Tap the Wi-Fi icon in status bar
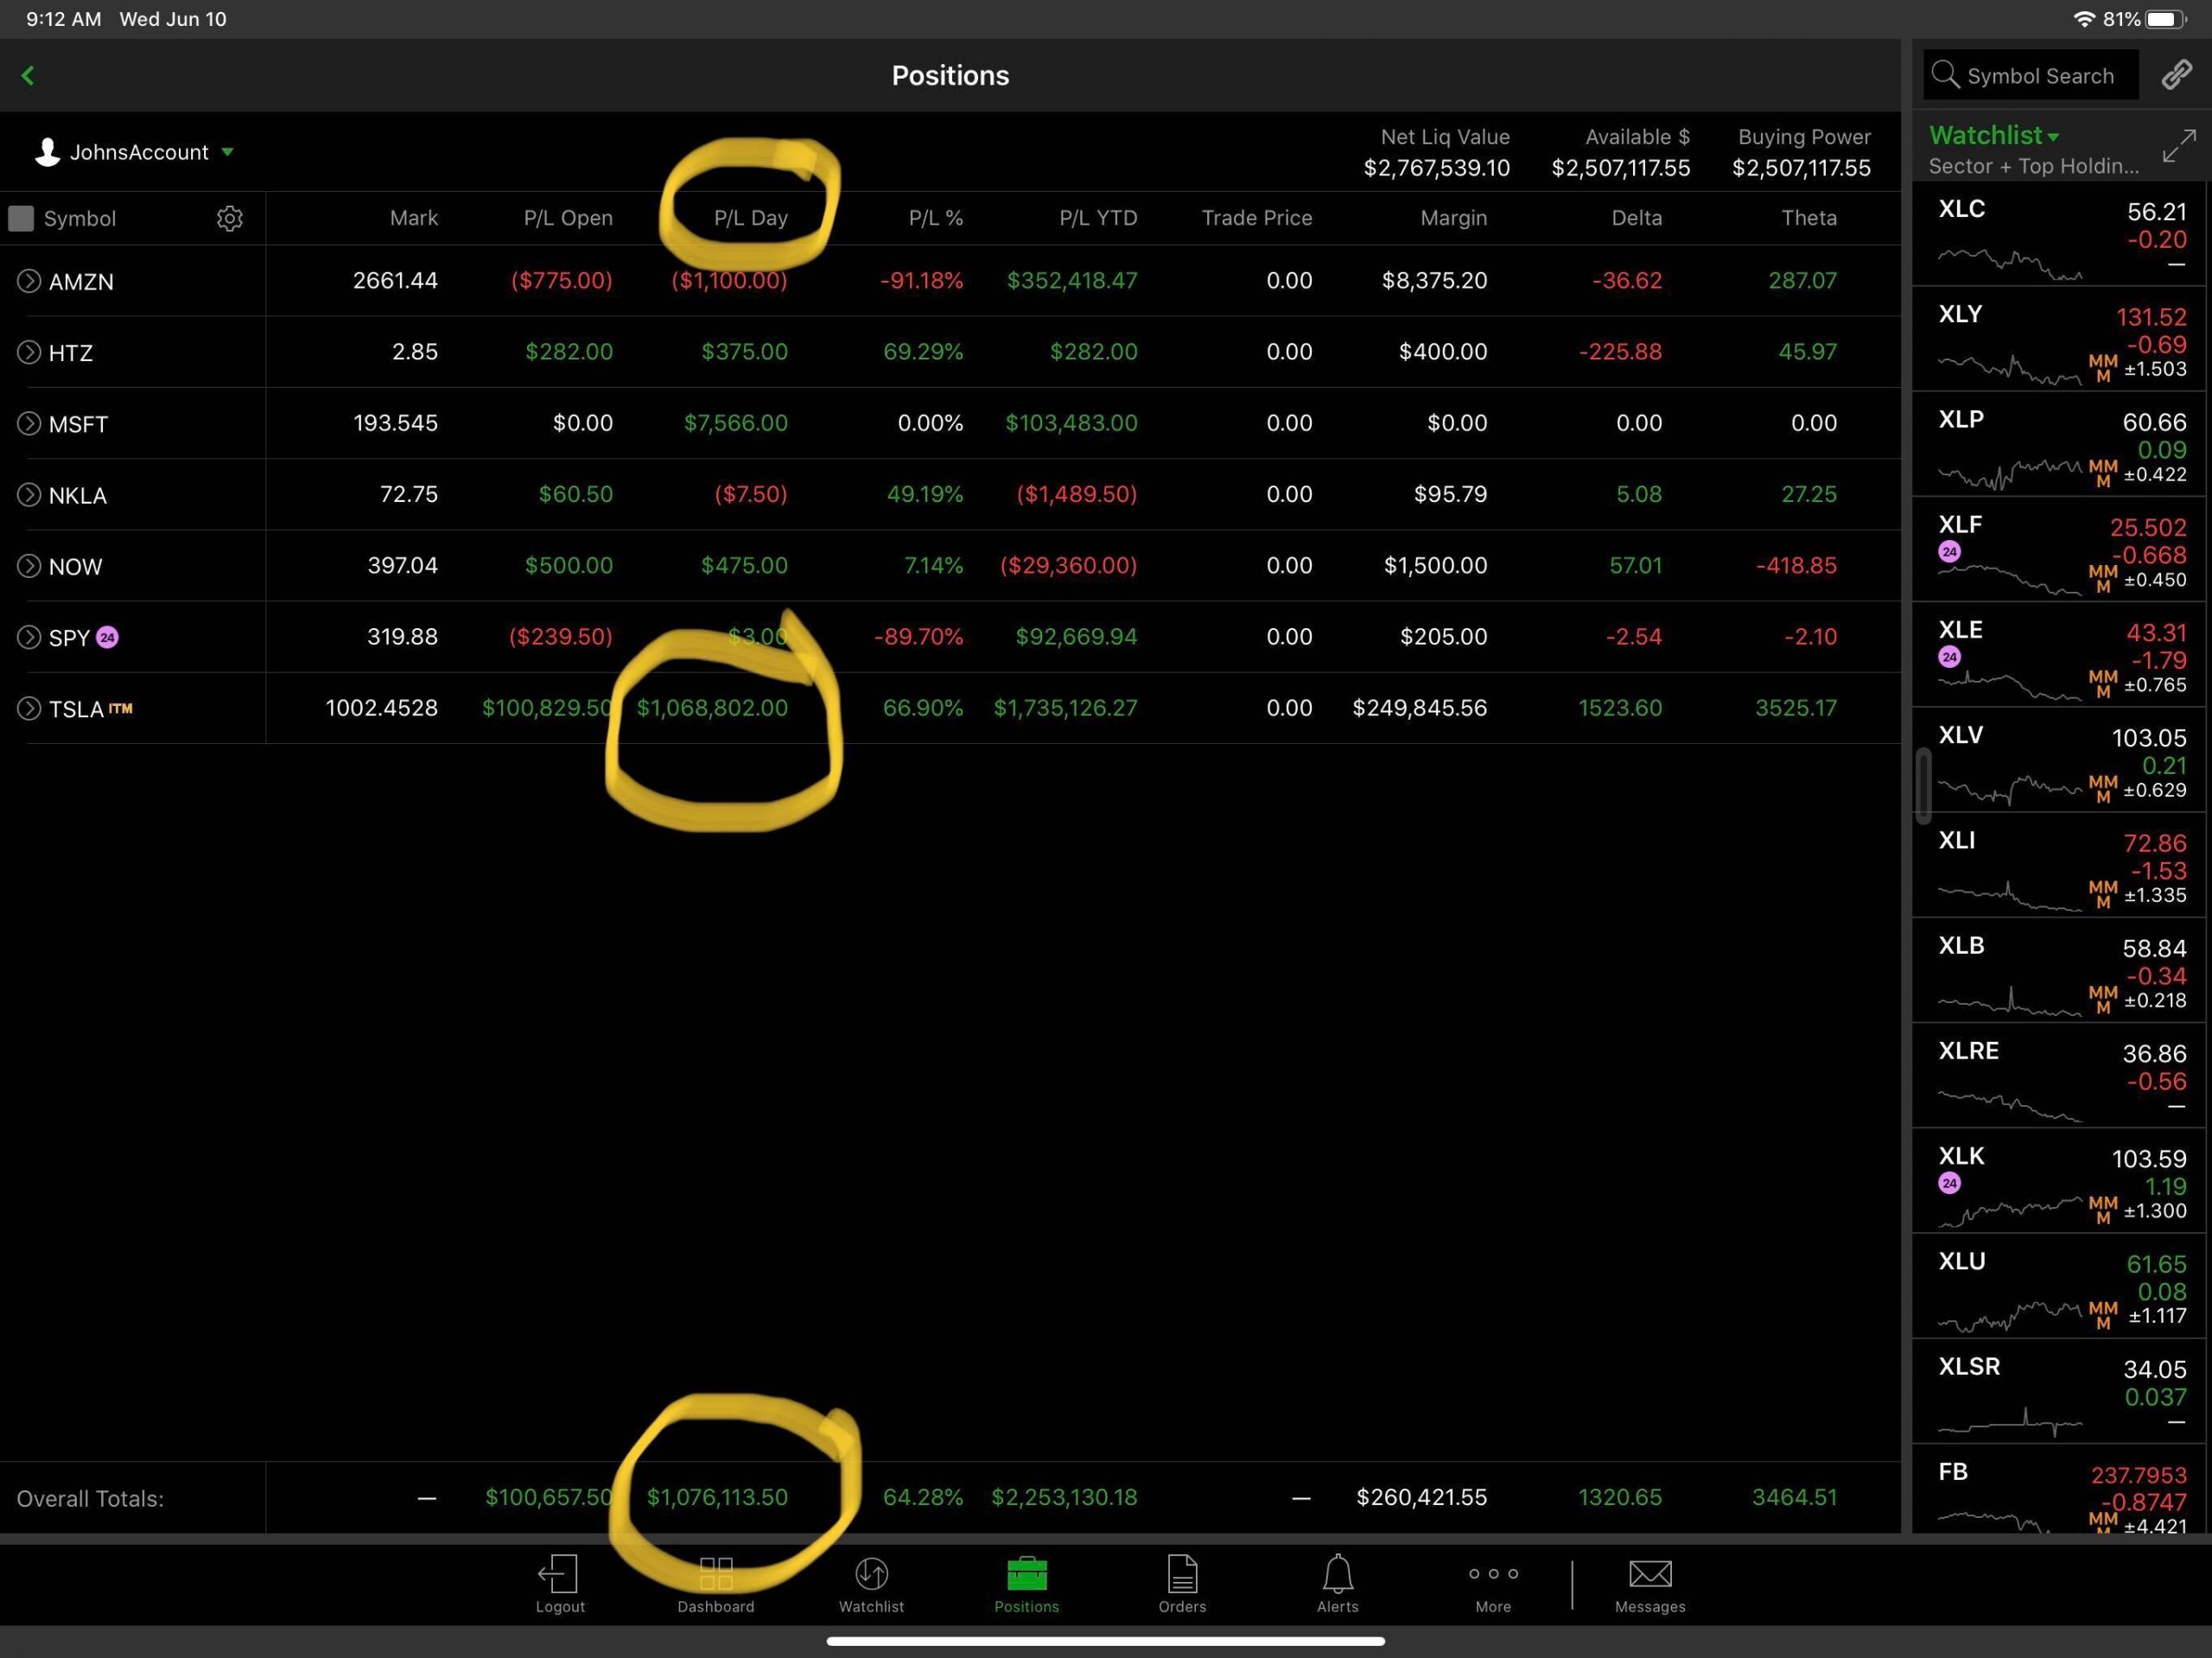 coord(2084,19)
